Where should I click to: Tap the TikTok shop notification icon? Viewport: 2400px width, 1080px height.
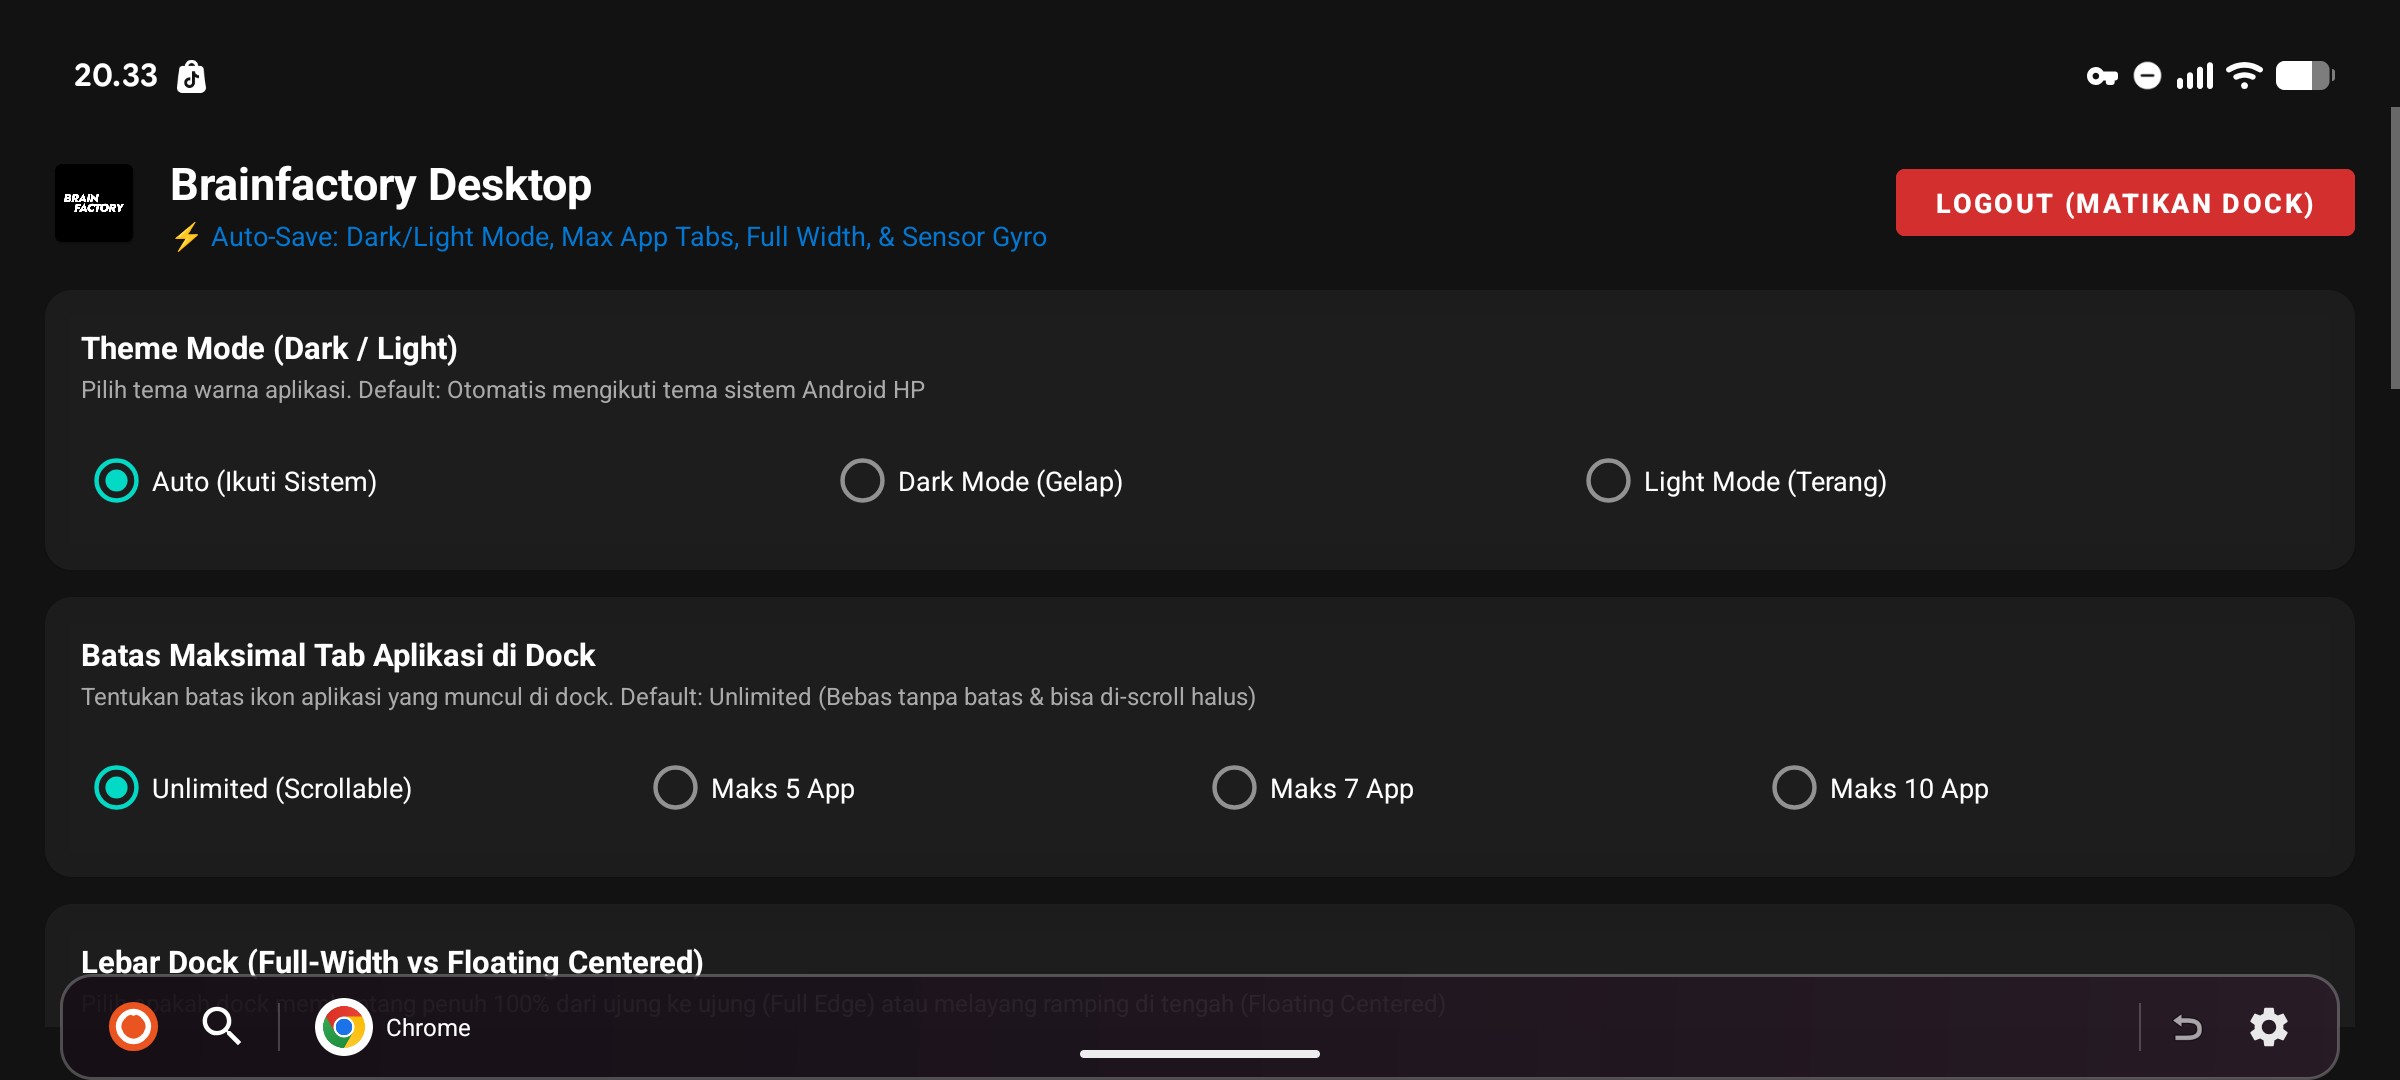(x=191, y=76)
